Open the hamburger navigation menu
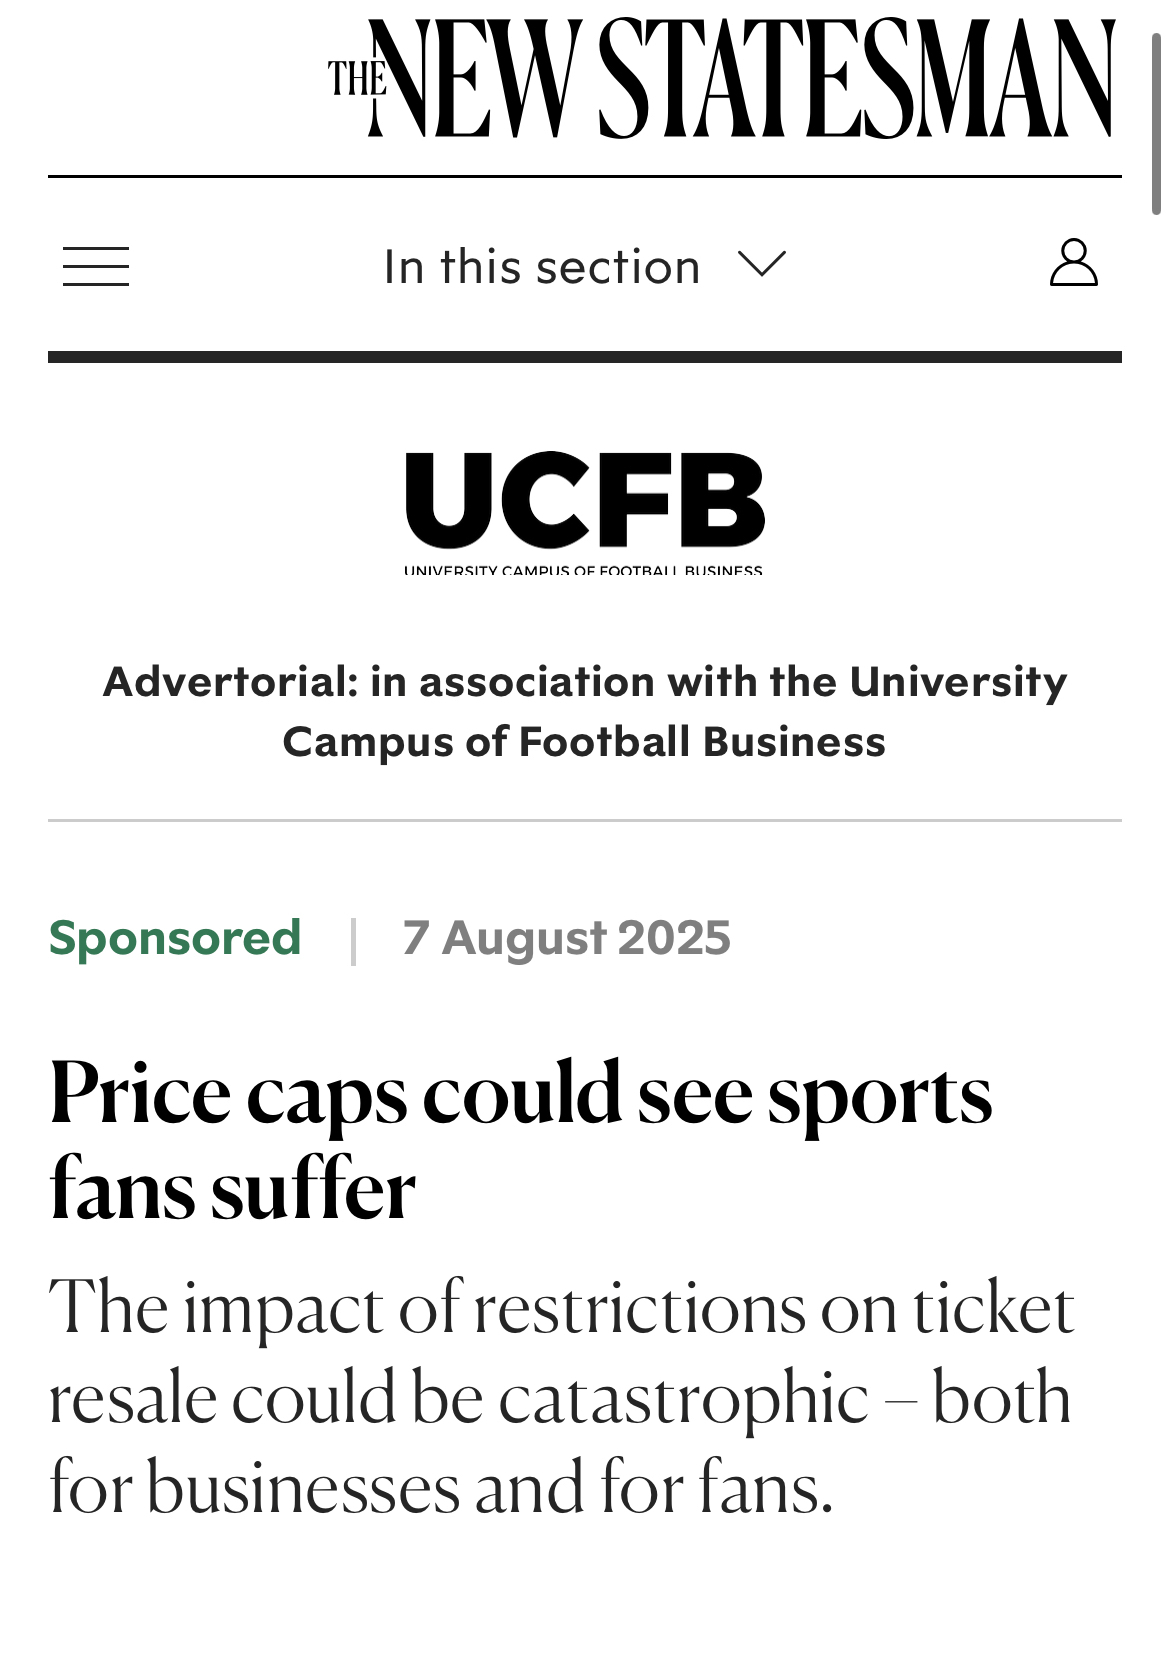The height and width of the screenshot is (1653, 1170). pos(96,266)
